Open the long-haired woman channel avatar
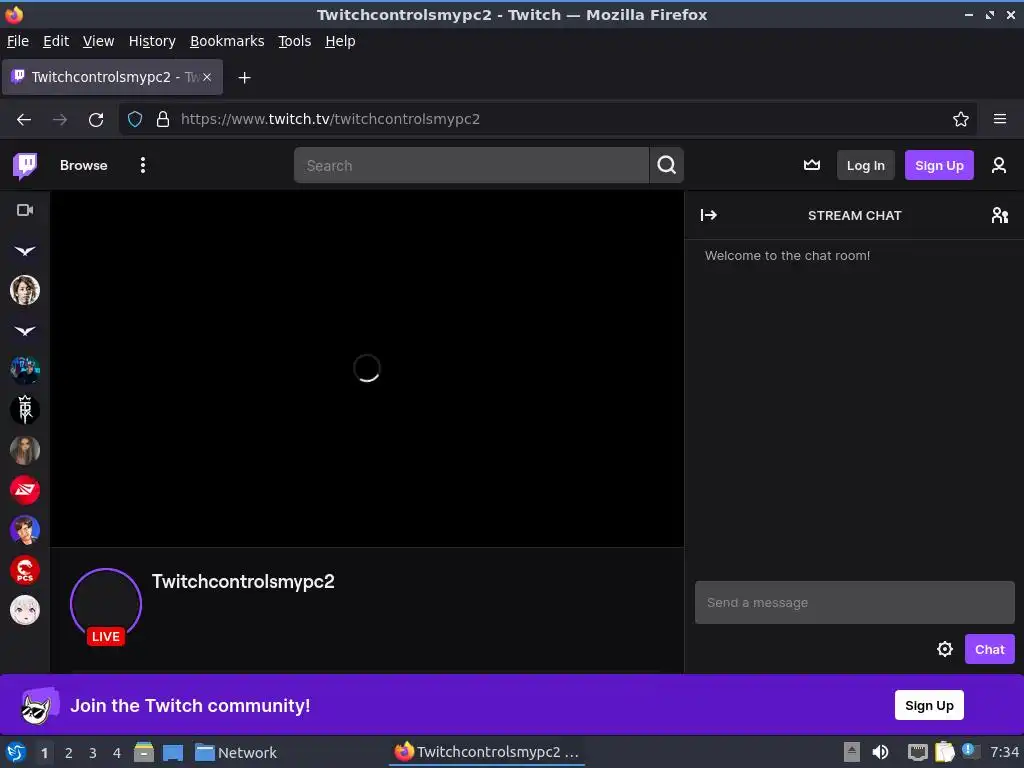The height and width of the screenshot is (768, 1024). click(25, 450)
